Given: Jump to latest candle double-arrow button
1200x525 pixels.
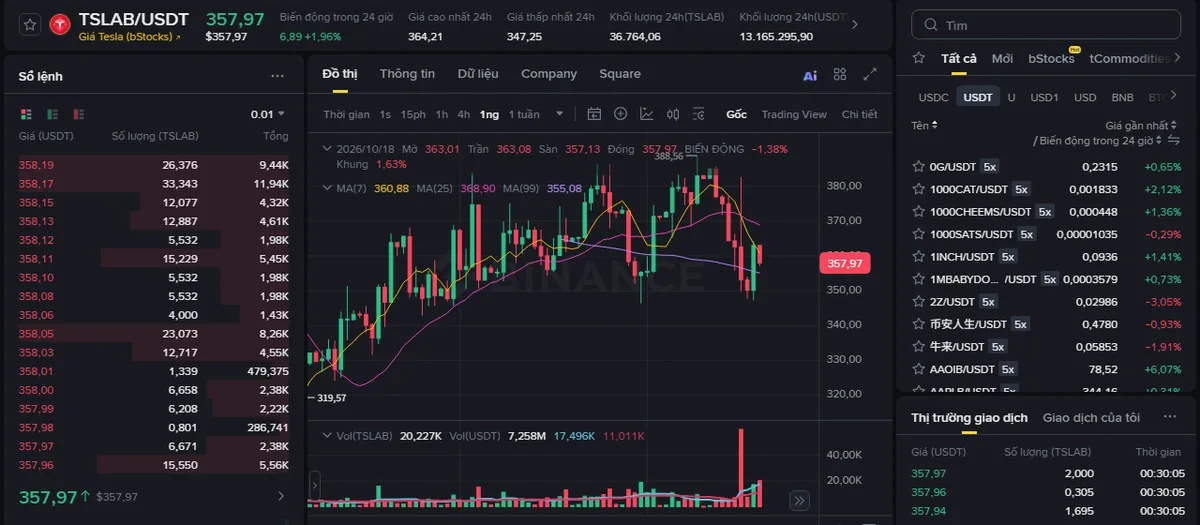Looking at the screenshot, I should click(x=799, y=501).
